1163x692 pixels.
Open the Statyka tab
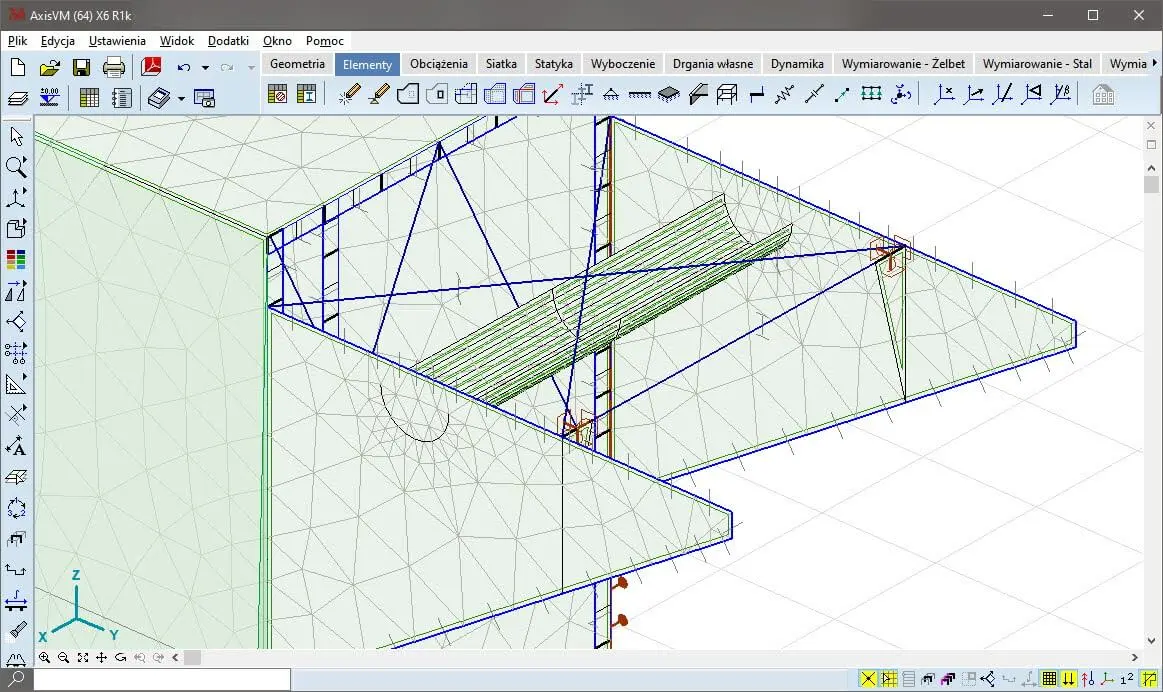[553, 63]
